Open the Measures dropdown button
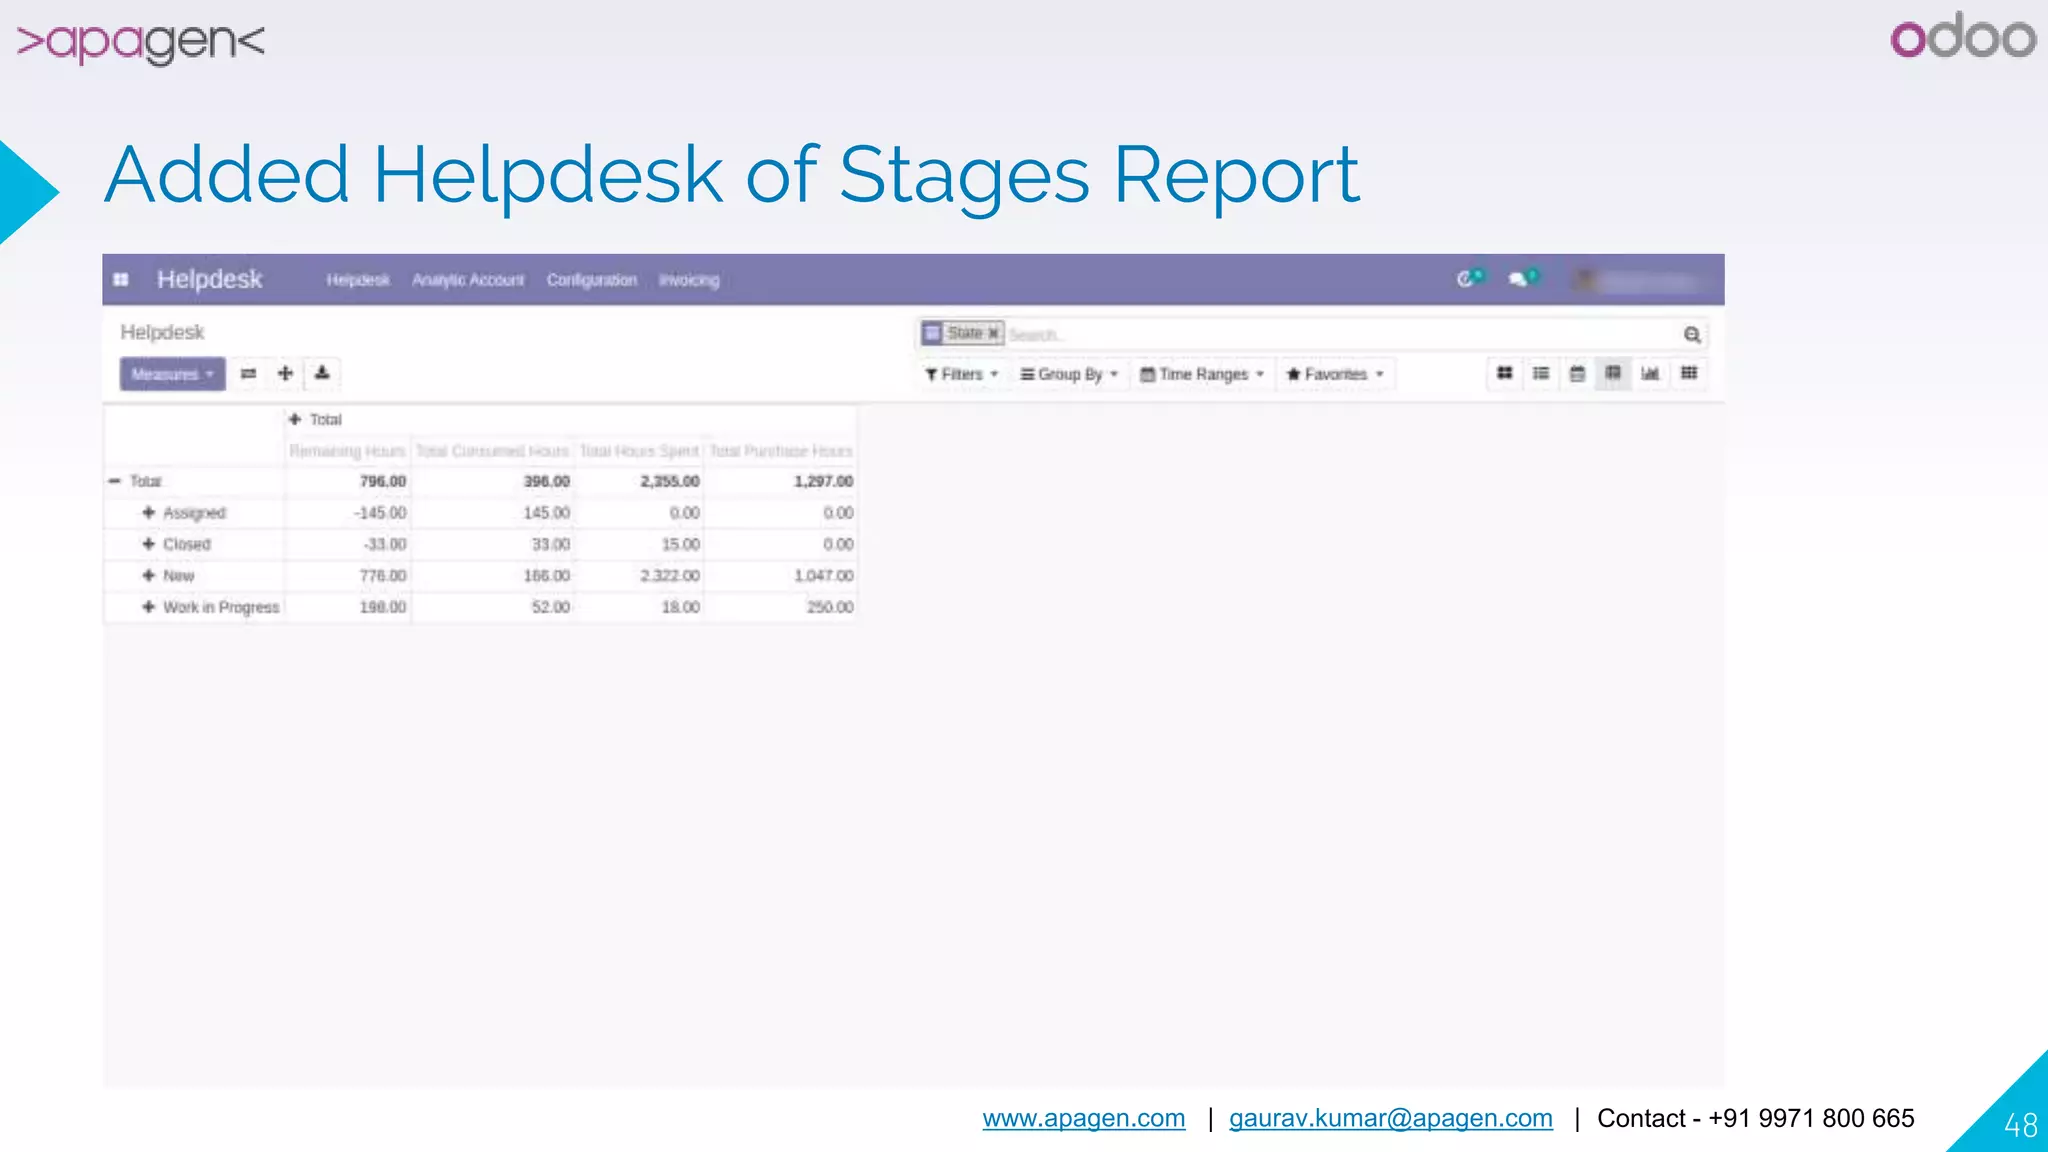 click(172, 374)
